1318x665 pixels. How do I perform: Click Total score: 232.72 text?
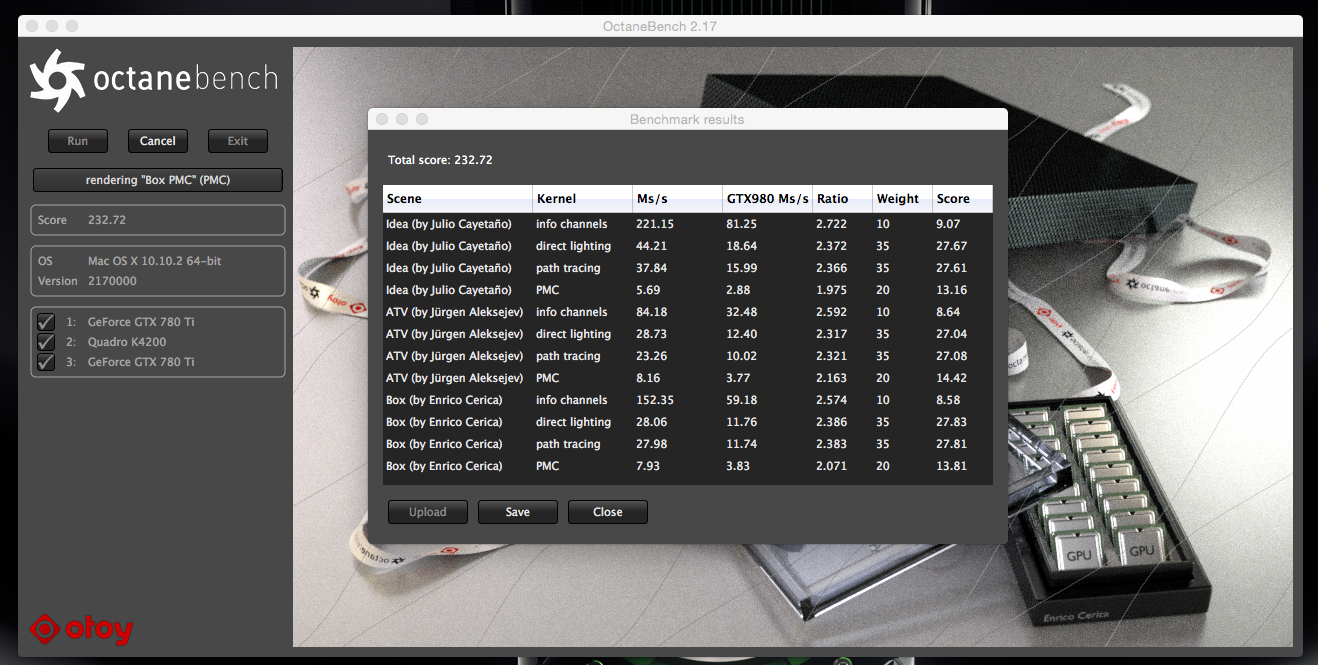(x=440, y=160)
